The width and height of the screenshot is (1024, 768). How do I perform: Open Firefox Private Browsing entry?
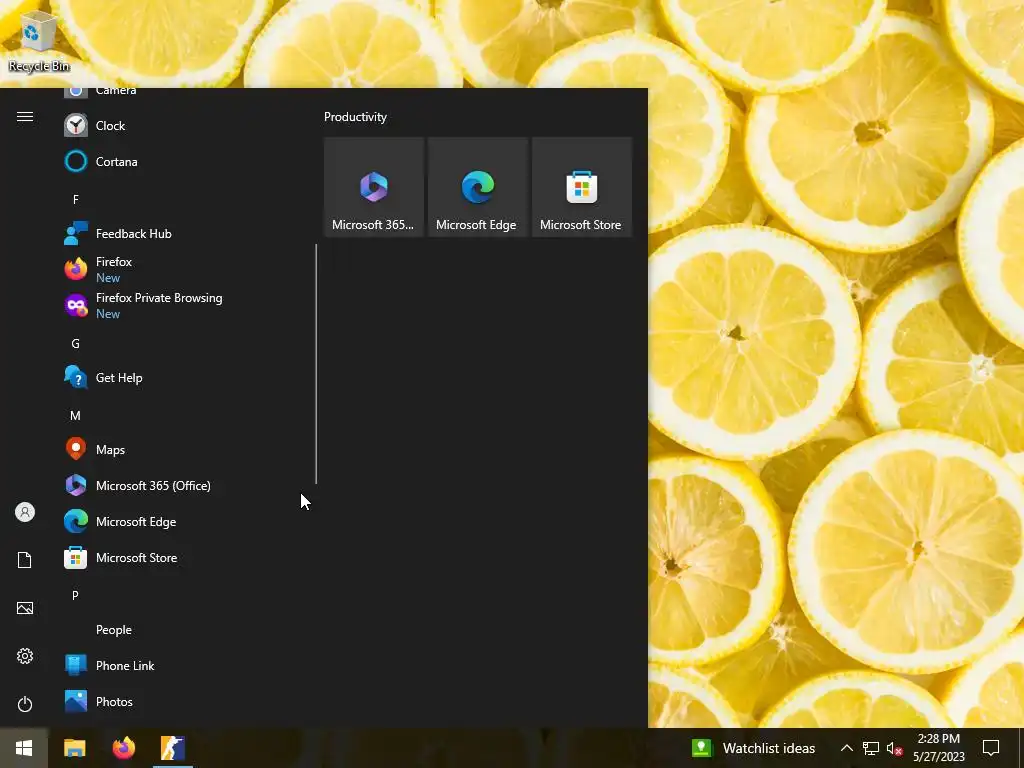tap(184, 305)
